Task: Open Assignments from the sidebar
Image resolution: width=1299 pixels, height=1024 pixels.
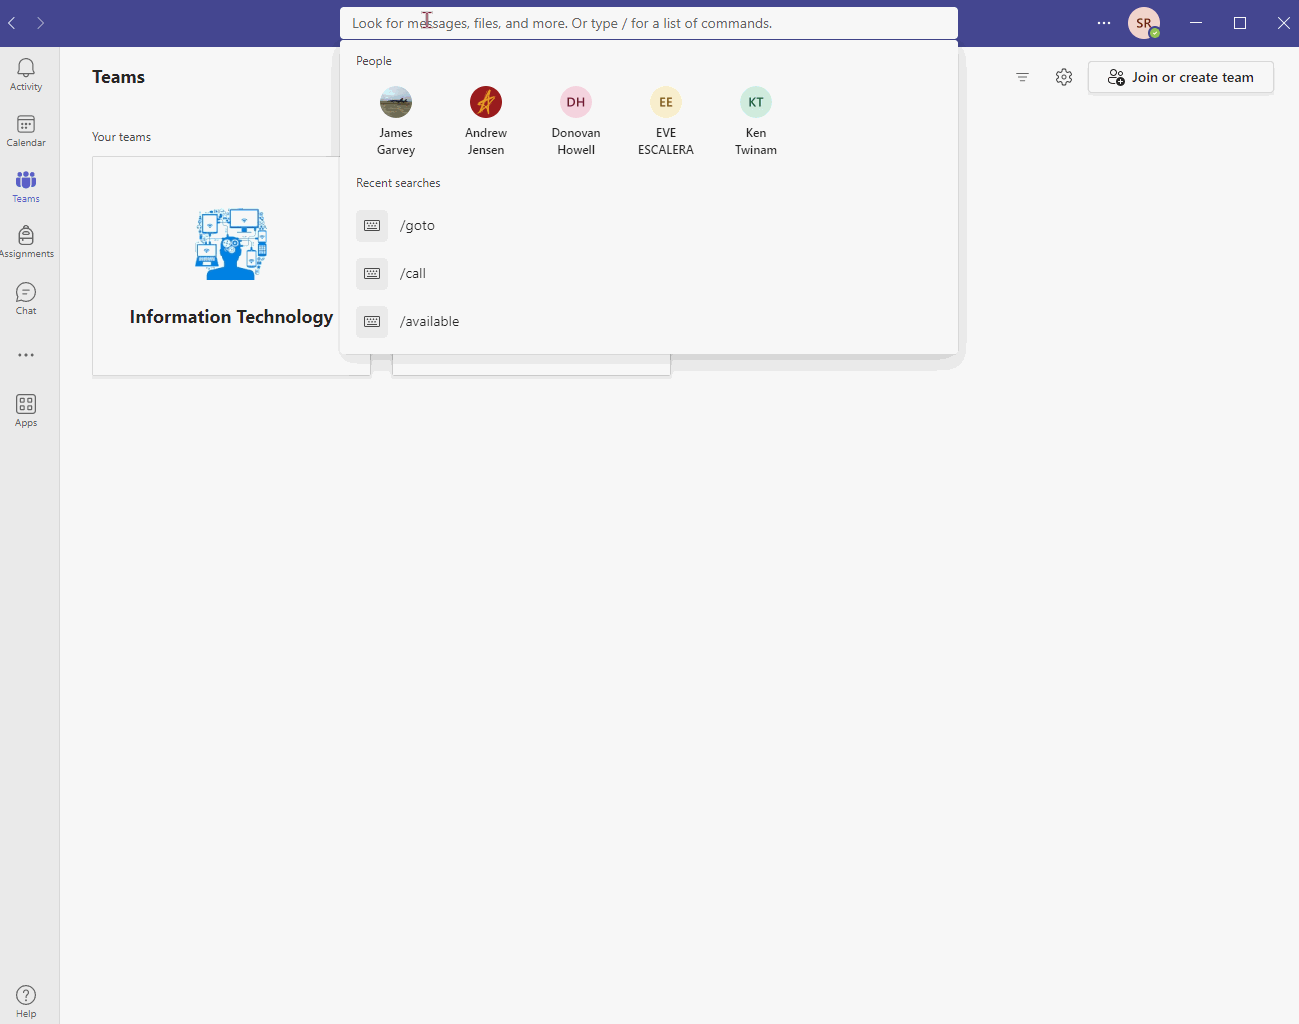Action: (x=26, y=242)
